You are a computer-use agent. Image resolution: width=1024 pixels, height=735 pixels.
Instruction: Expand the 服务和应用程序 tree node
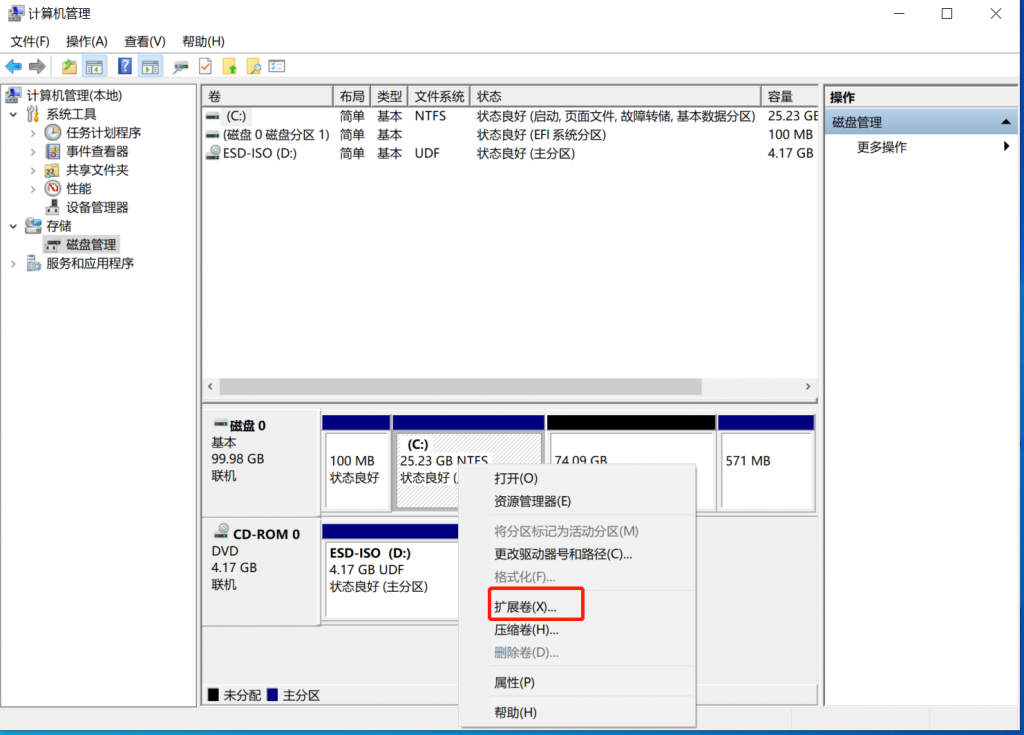point(13,263)
